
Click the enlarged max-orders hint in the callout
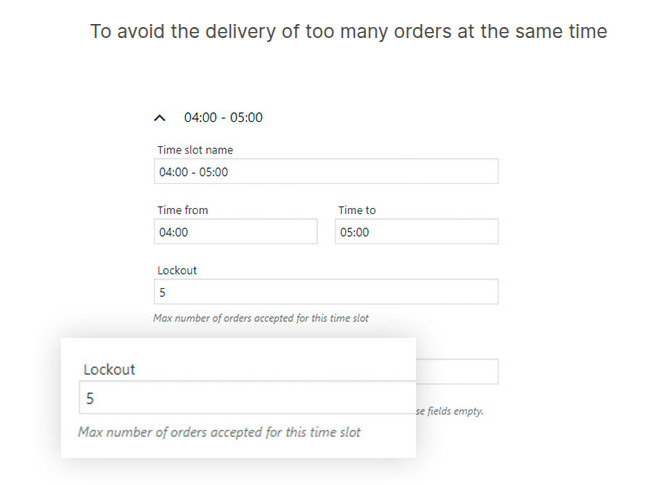pyautogui.click(x=219, y=432)
